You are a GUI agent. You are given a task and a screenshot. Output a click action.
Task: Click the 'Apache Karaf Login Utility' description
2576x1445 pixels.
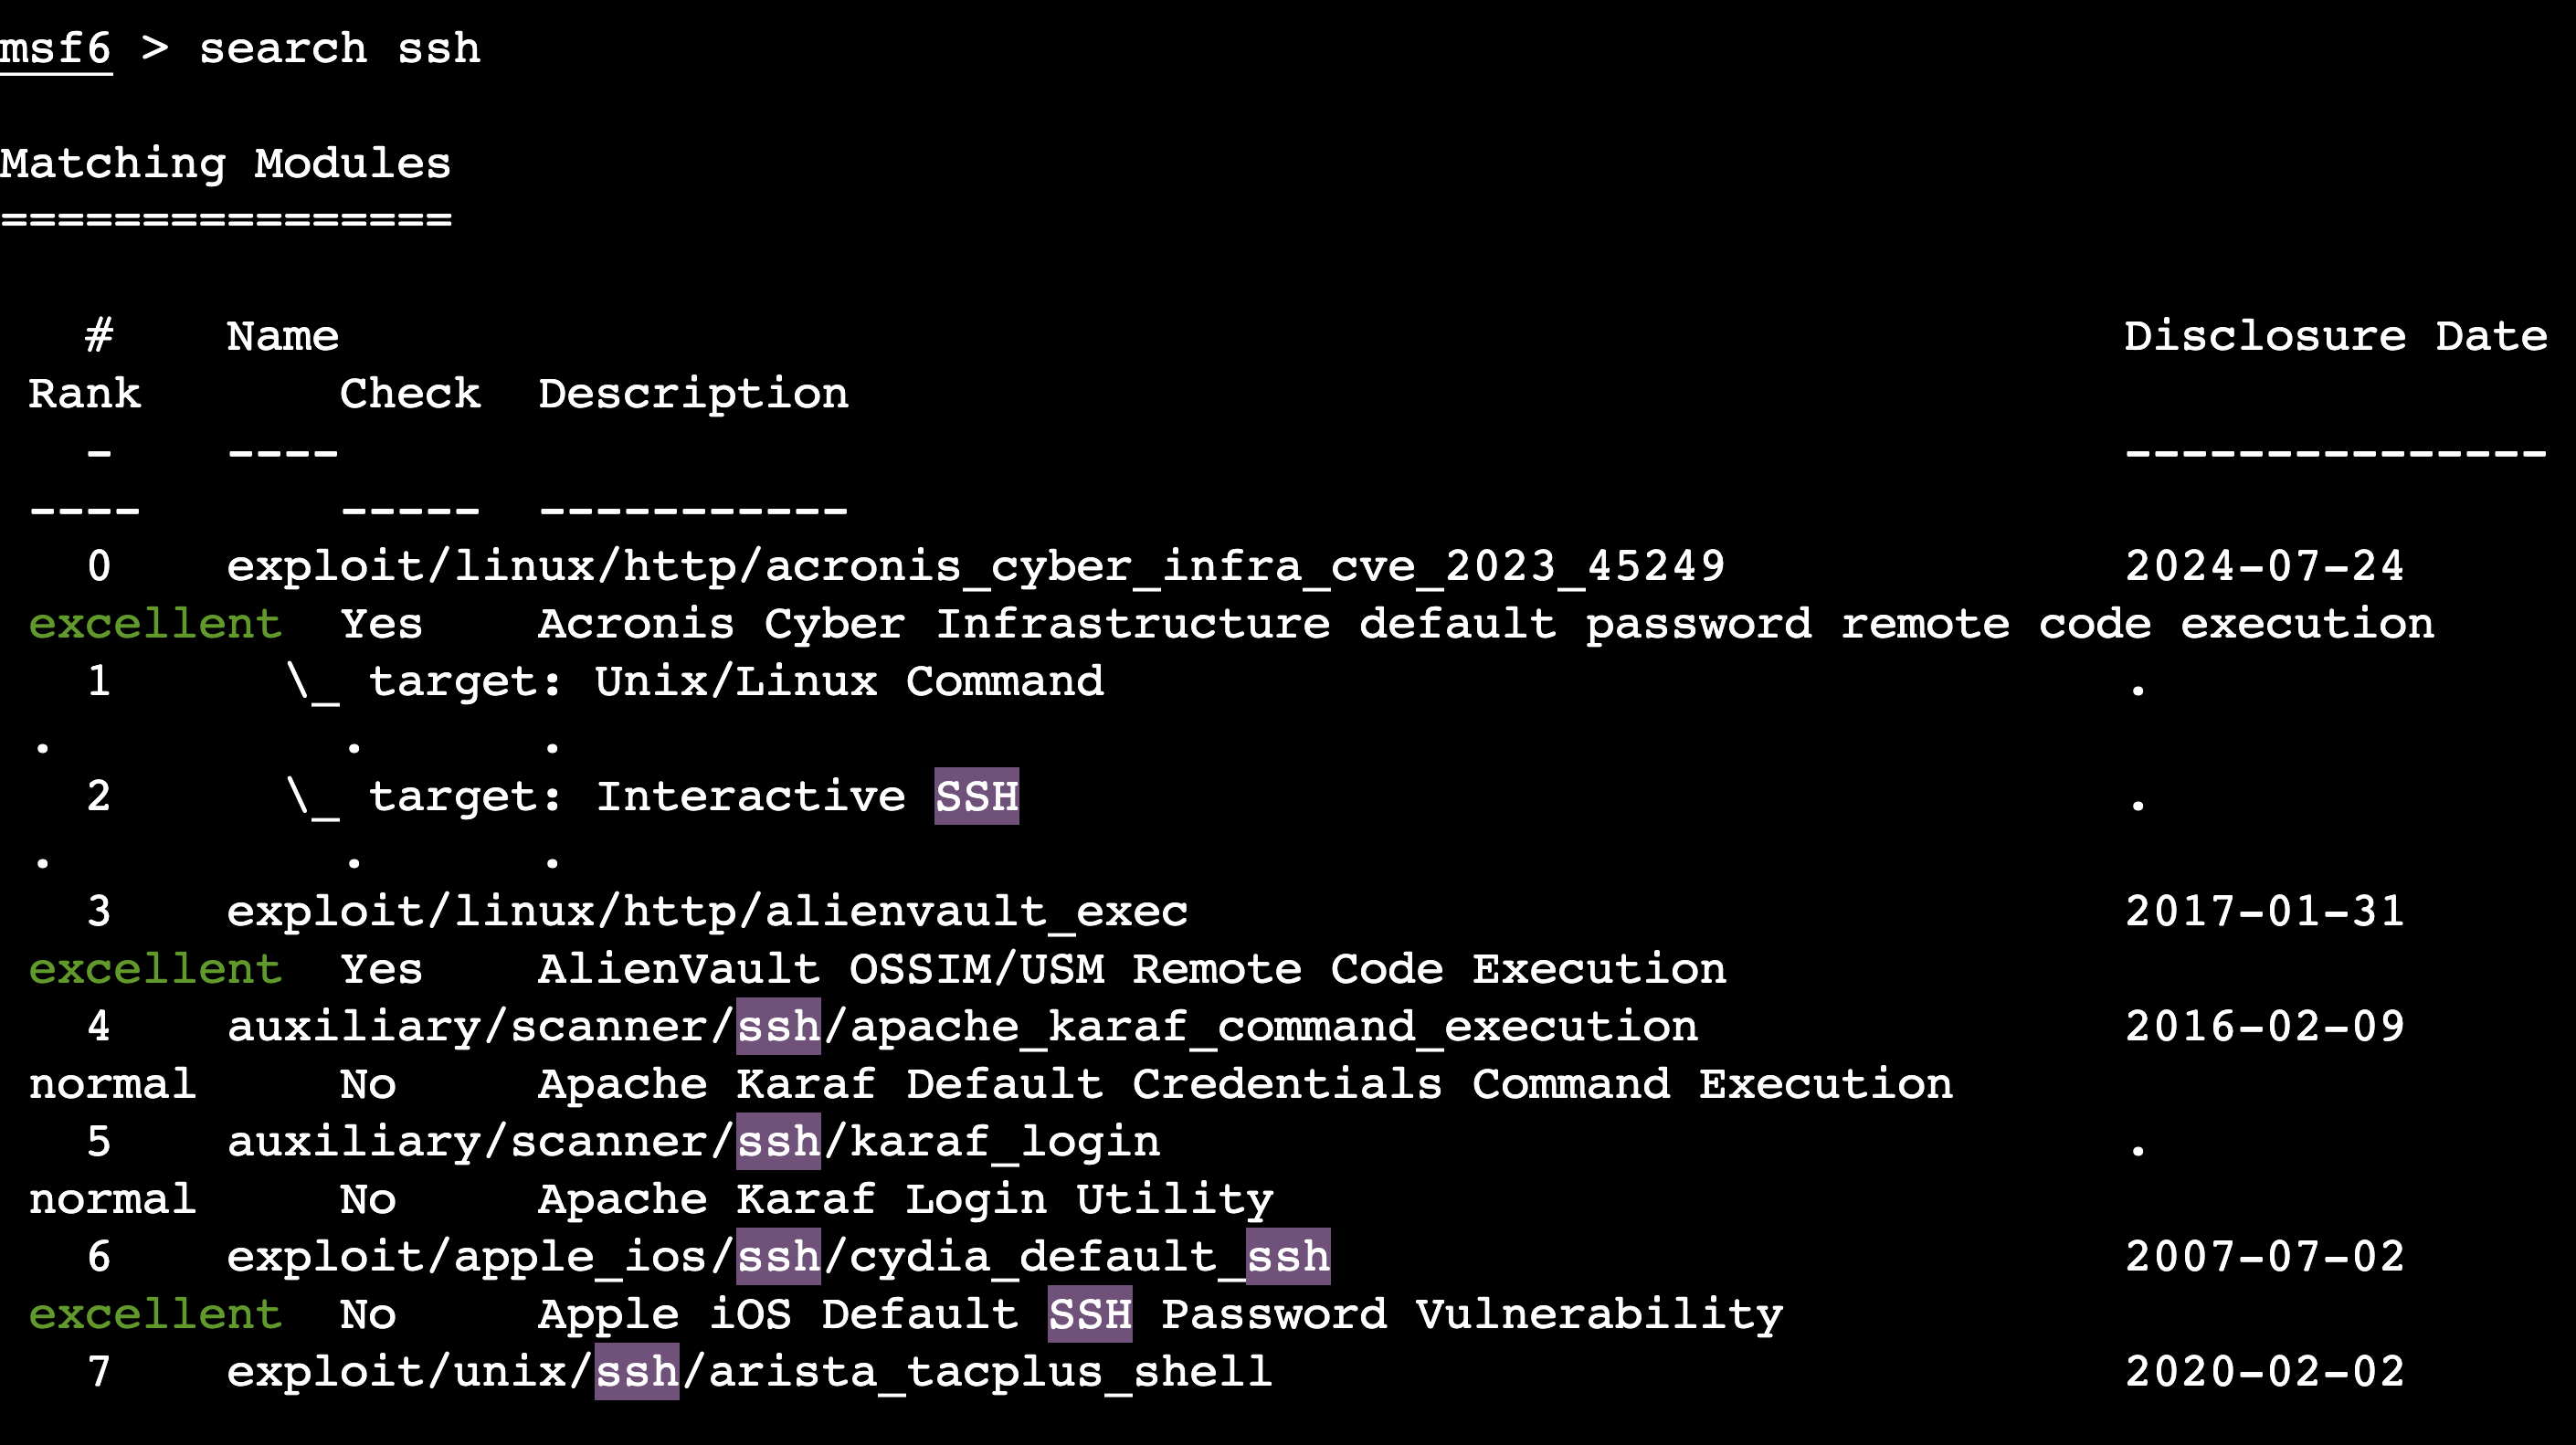tap(905, 1200)
